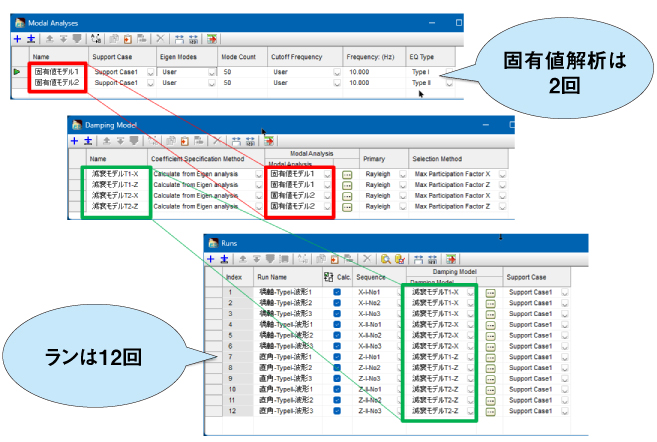The height and width of the screenshot is (442, 657).
Task: Click the checkmark validate icon in Runs toolbar
Action: (x=400, y=259)
